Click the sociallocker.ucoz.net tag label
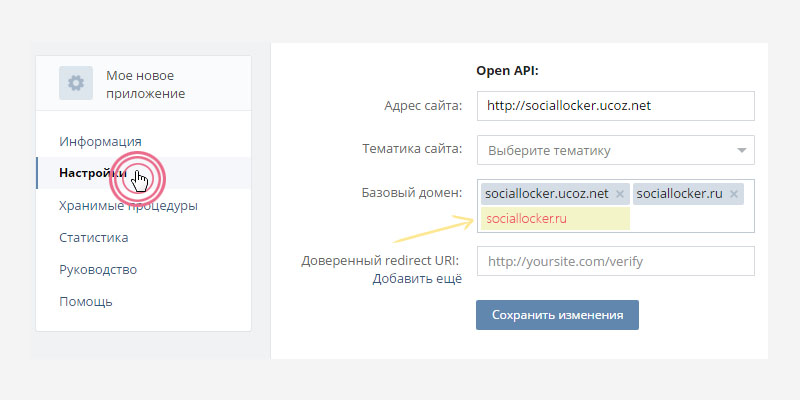 pos(546,194)
